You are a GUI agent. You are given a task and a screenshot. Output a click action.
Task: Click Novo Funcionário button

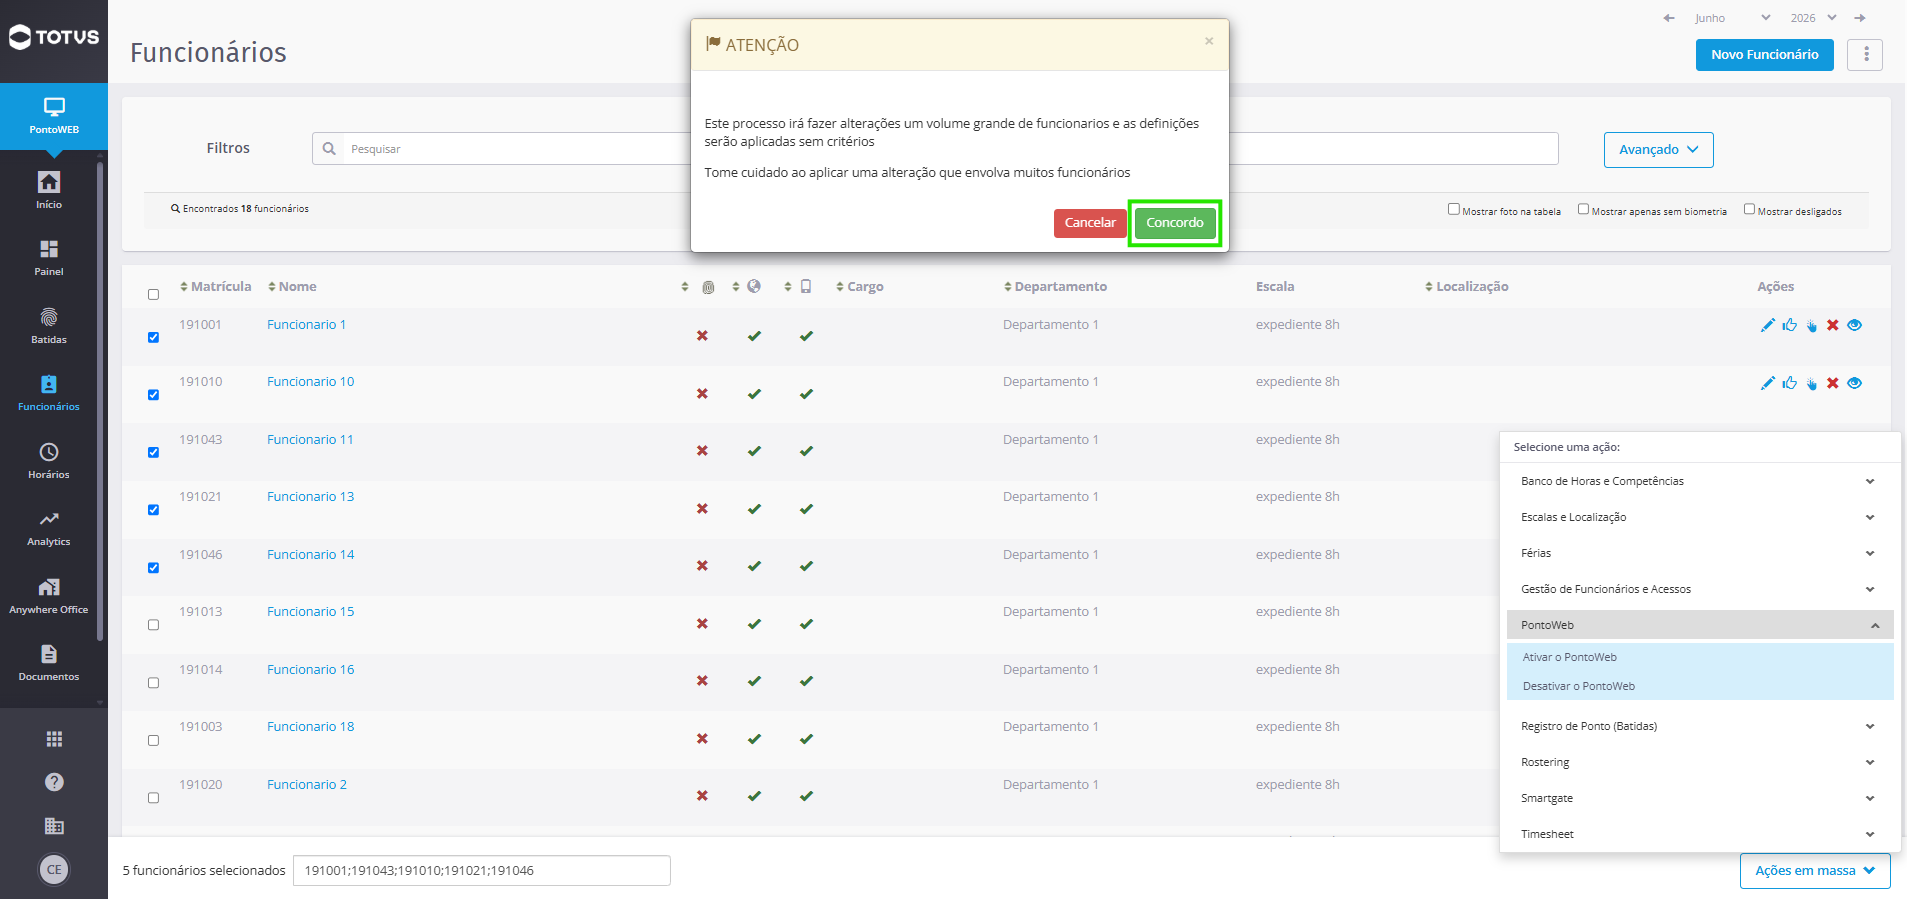coord(1765,55)
